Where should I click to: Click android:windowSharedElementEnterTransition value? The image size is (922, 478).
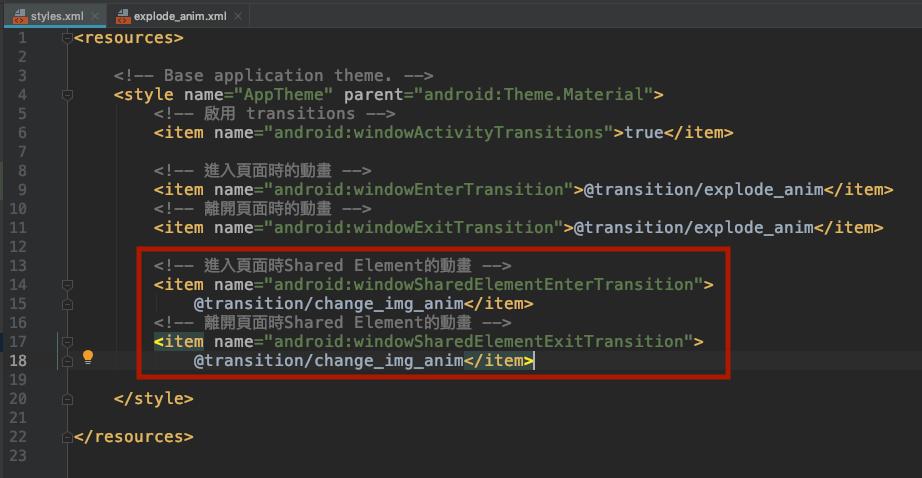pos(484,285)
